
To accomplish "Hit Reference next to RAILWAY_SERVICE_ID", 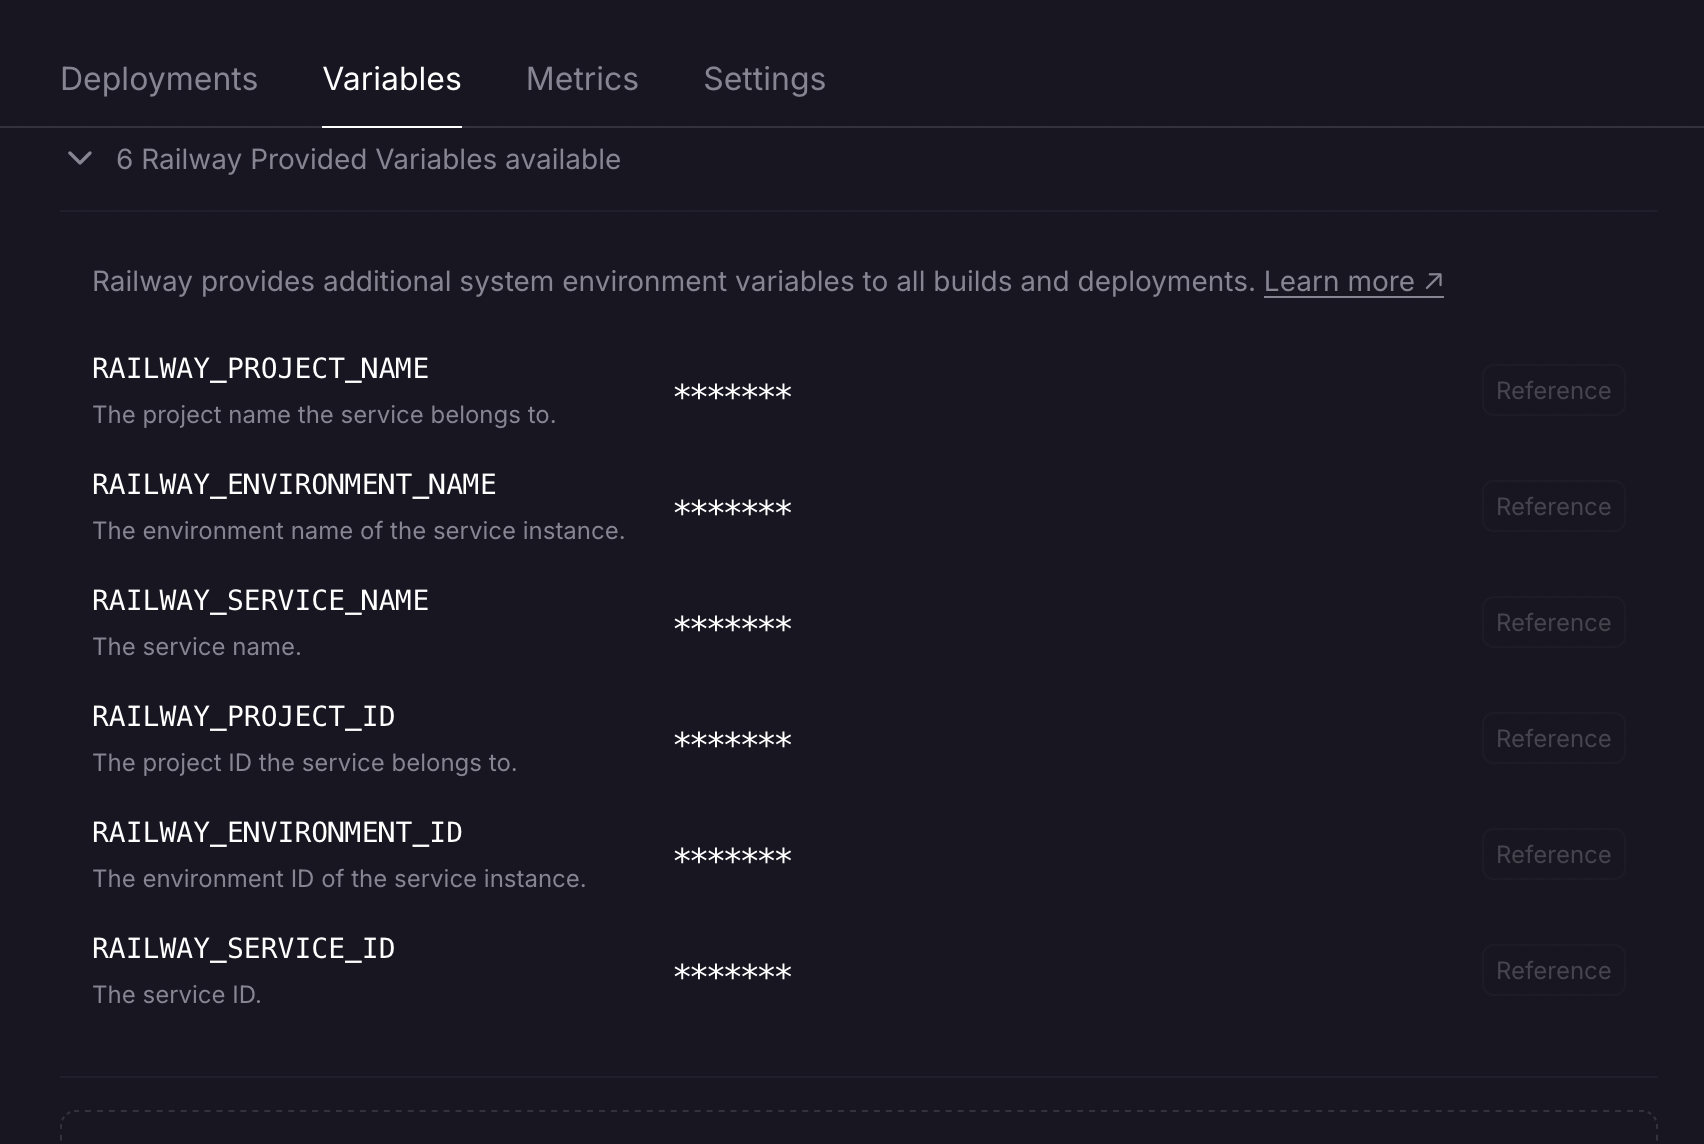I will tap(1552, 971).
